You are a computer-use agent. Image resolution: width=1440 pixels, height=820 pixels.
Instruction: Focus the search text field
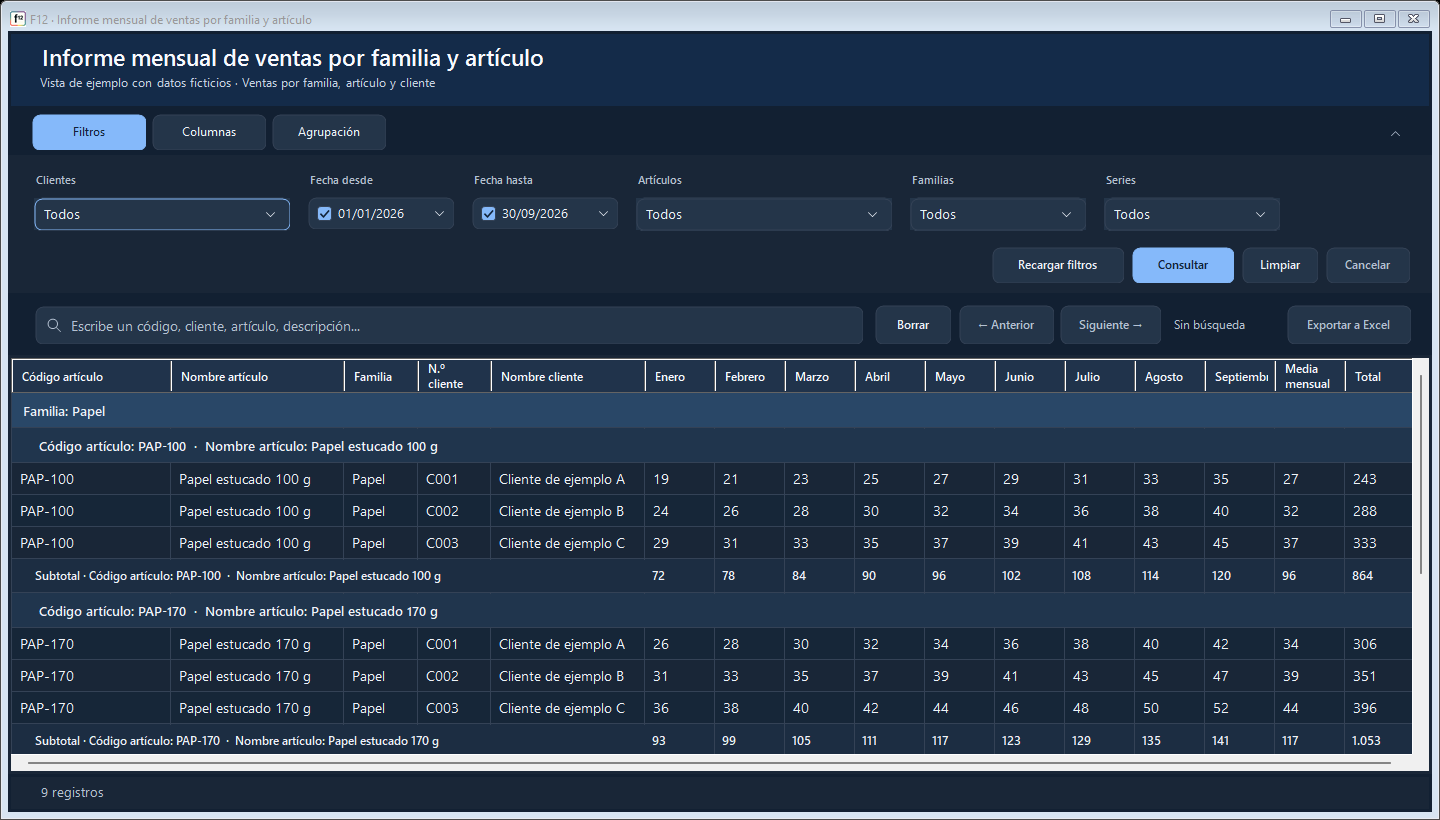tap(449, 326)
